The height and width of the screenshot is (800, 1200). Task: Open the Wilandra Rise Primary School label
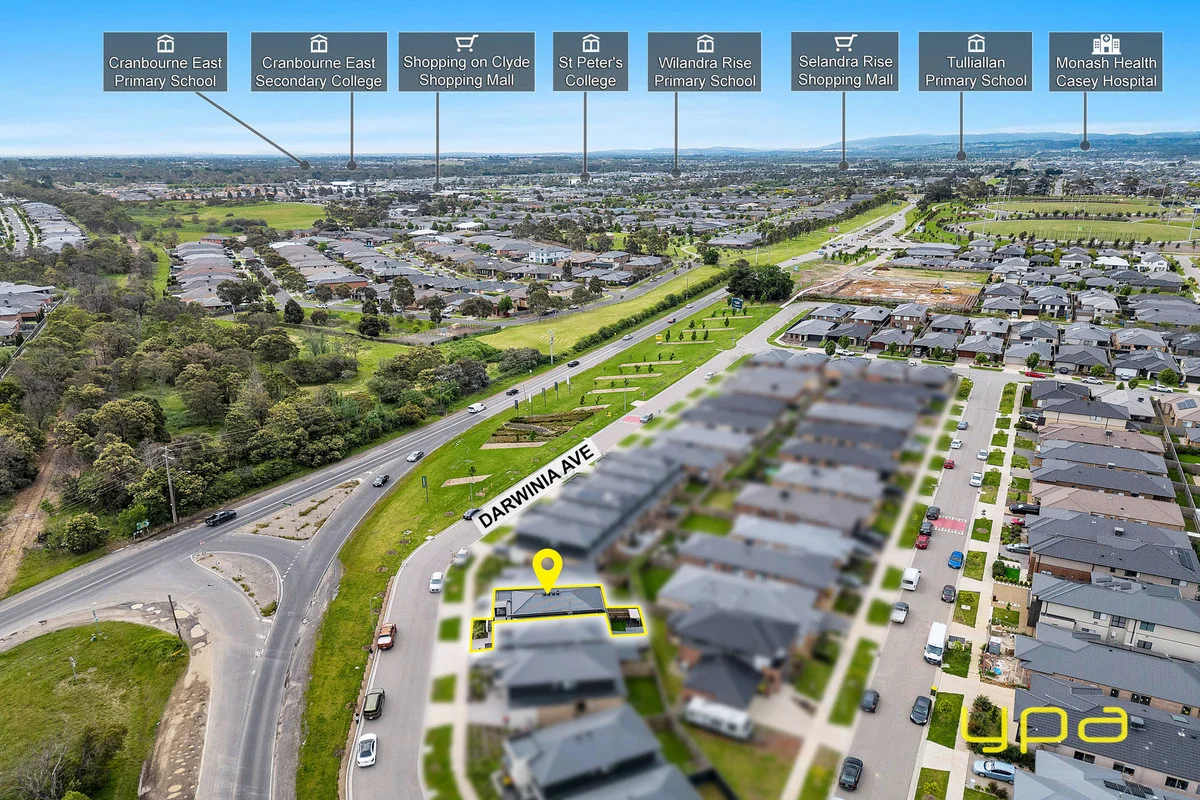[x=706, y=68]
